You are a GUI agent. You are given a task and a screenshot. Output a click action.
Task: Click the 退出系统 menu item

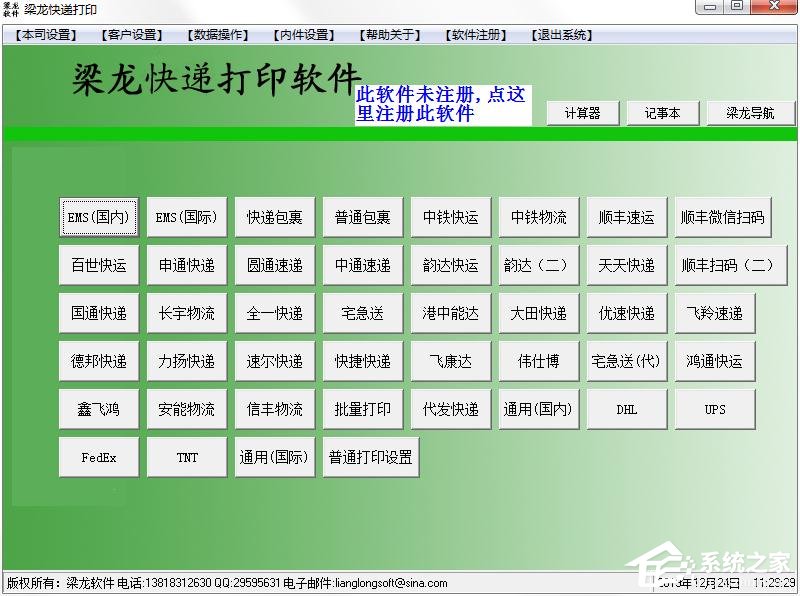[x=562, y=35]
